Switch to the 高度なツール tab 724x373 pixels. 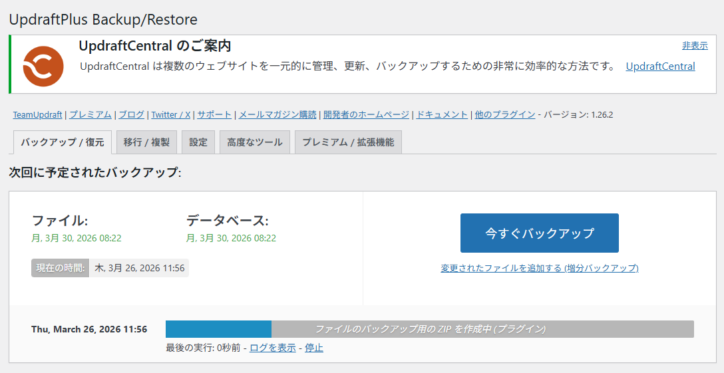click(254, 142)
